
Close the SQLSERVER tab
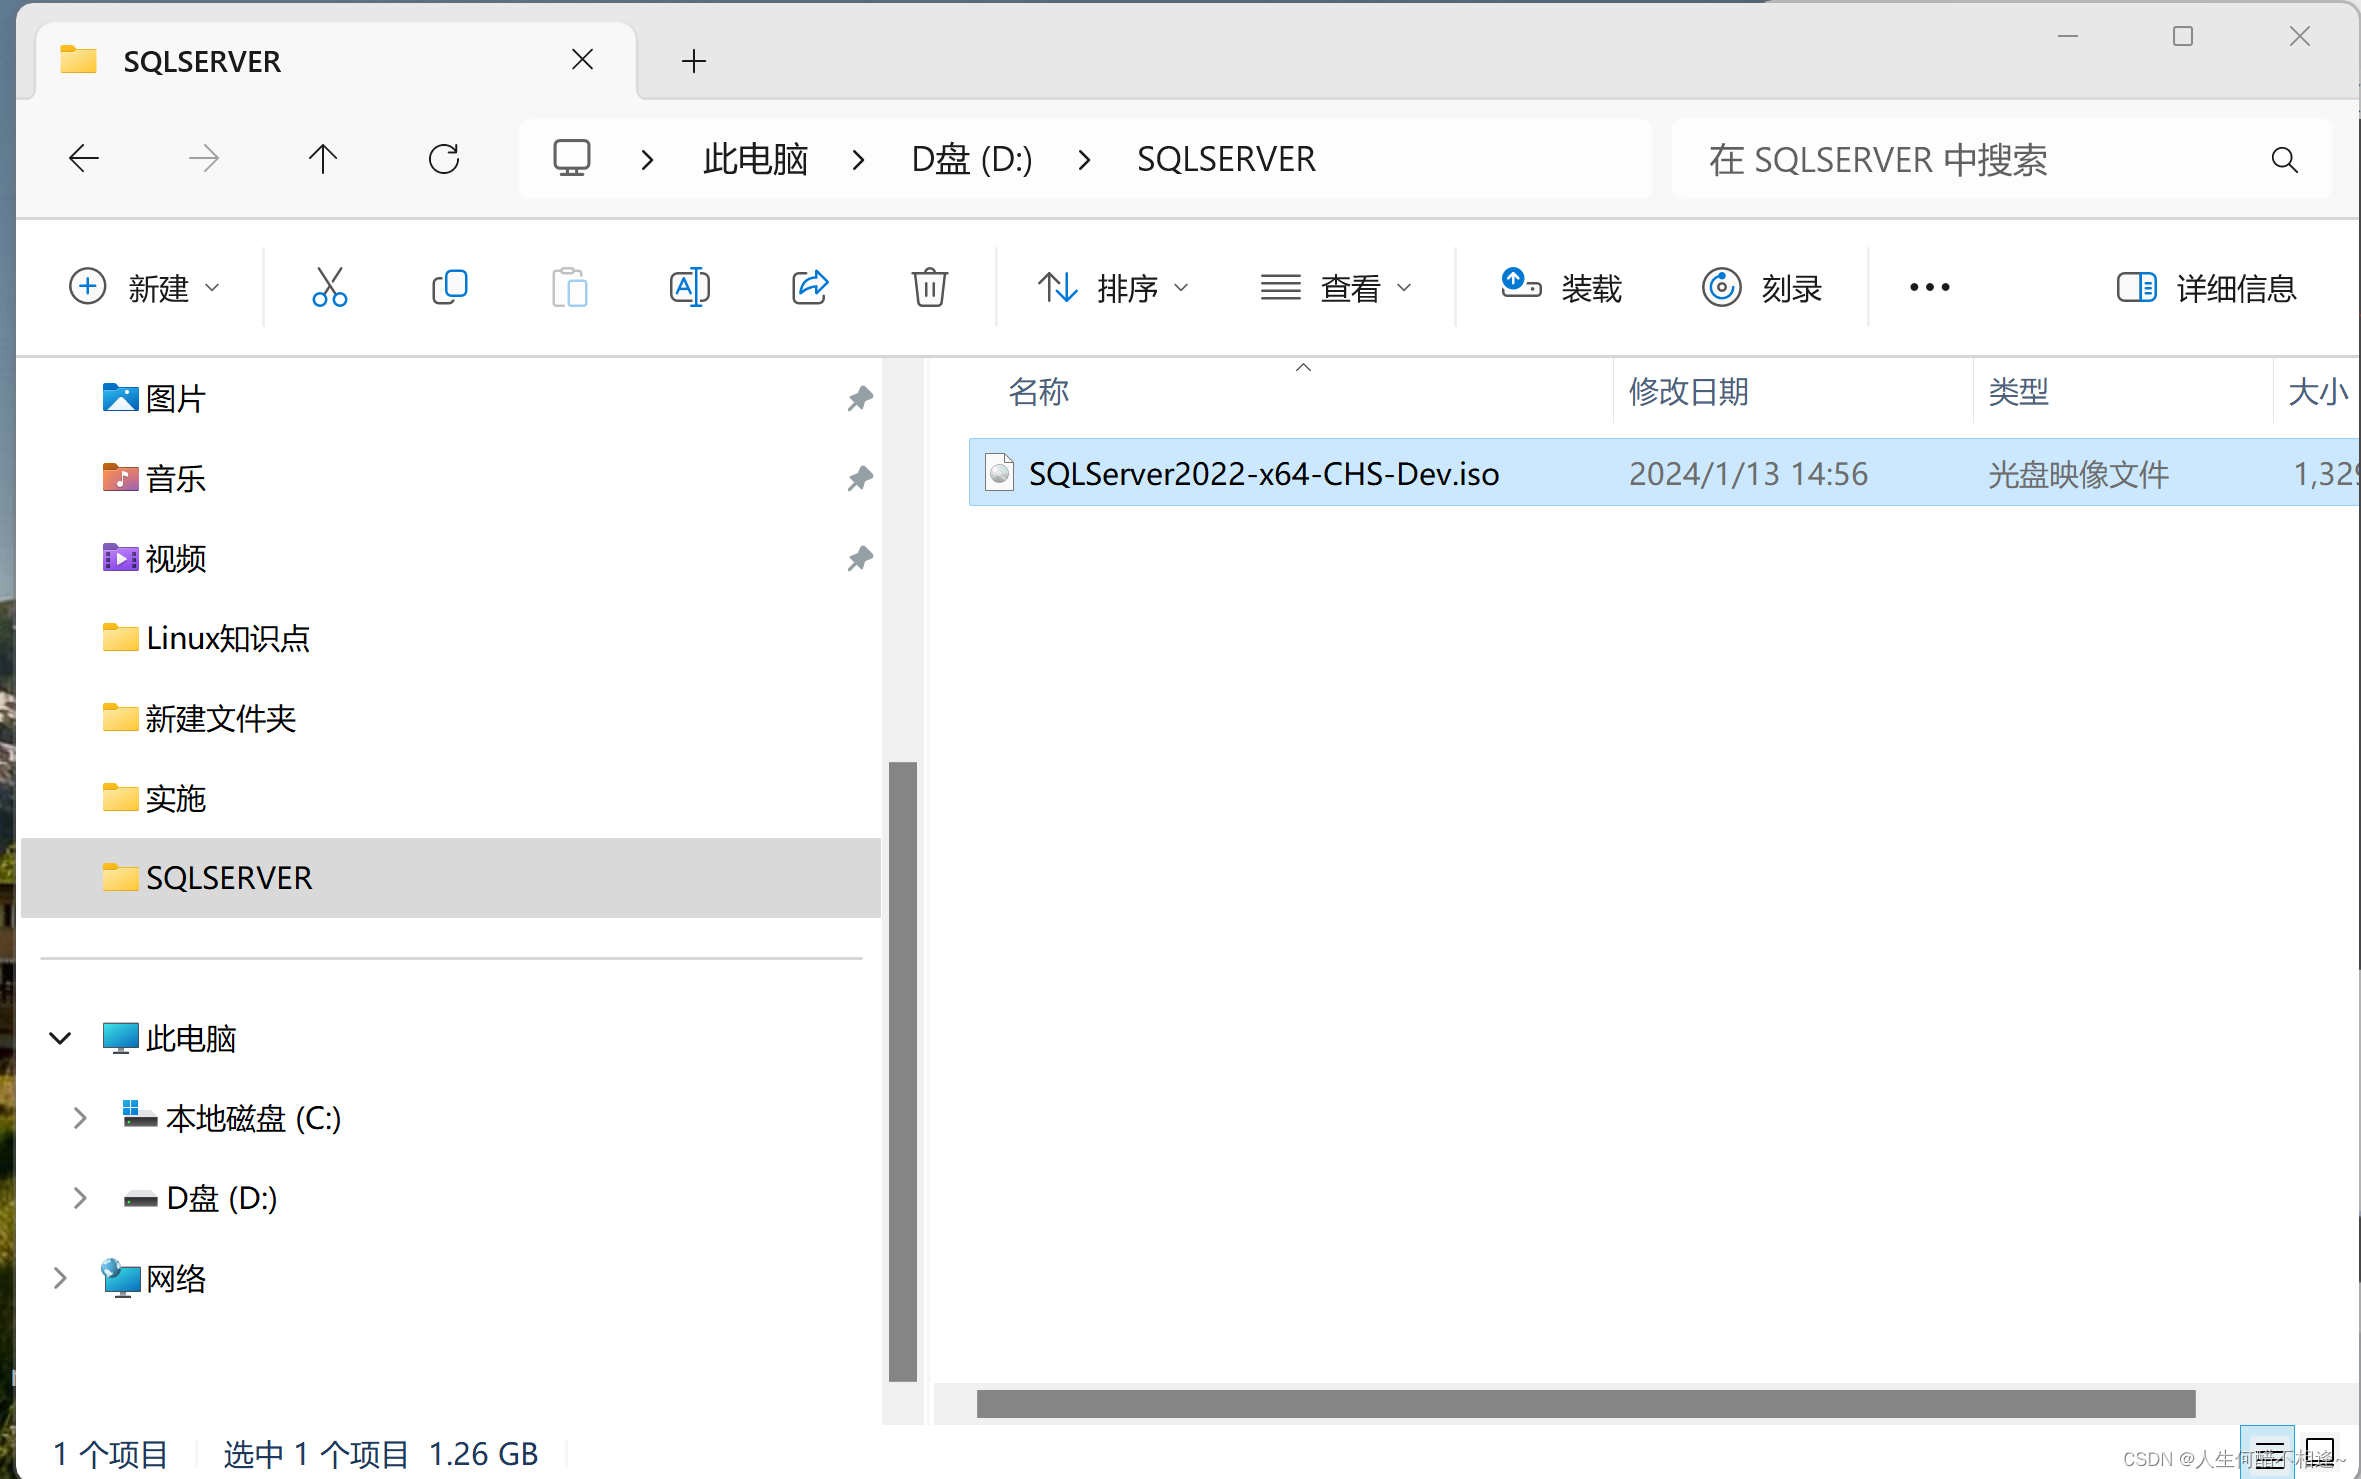(582, 60)
